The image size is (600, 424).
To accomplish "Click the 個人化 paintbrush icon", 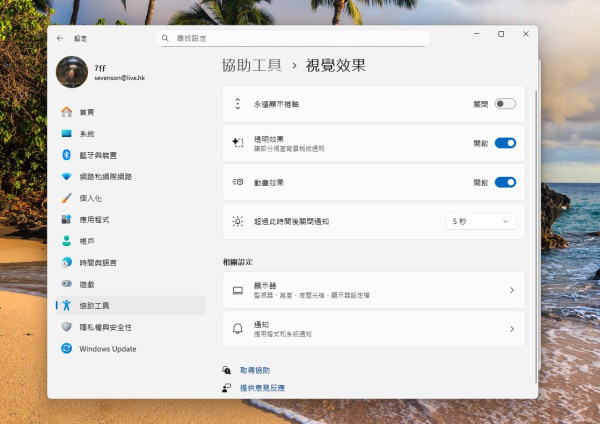I will 67,198.
